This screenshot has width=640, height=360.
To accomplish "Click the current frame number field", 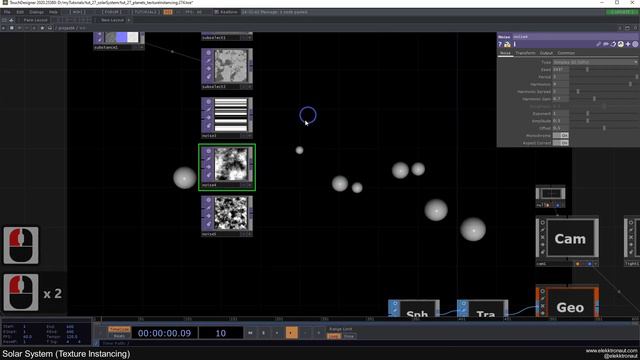I will point(221,333).
